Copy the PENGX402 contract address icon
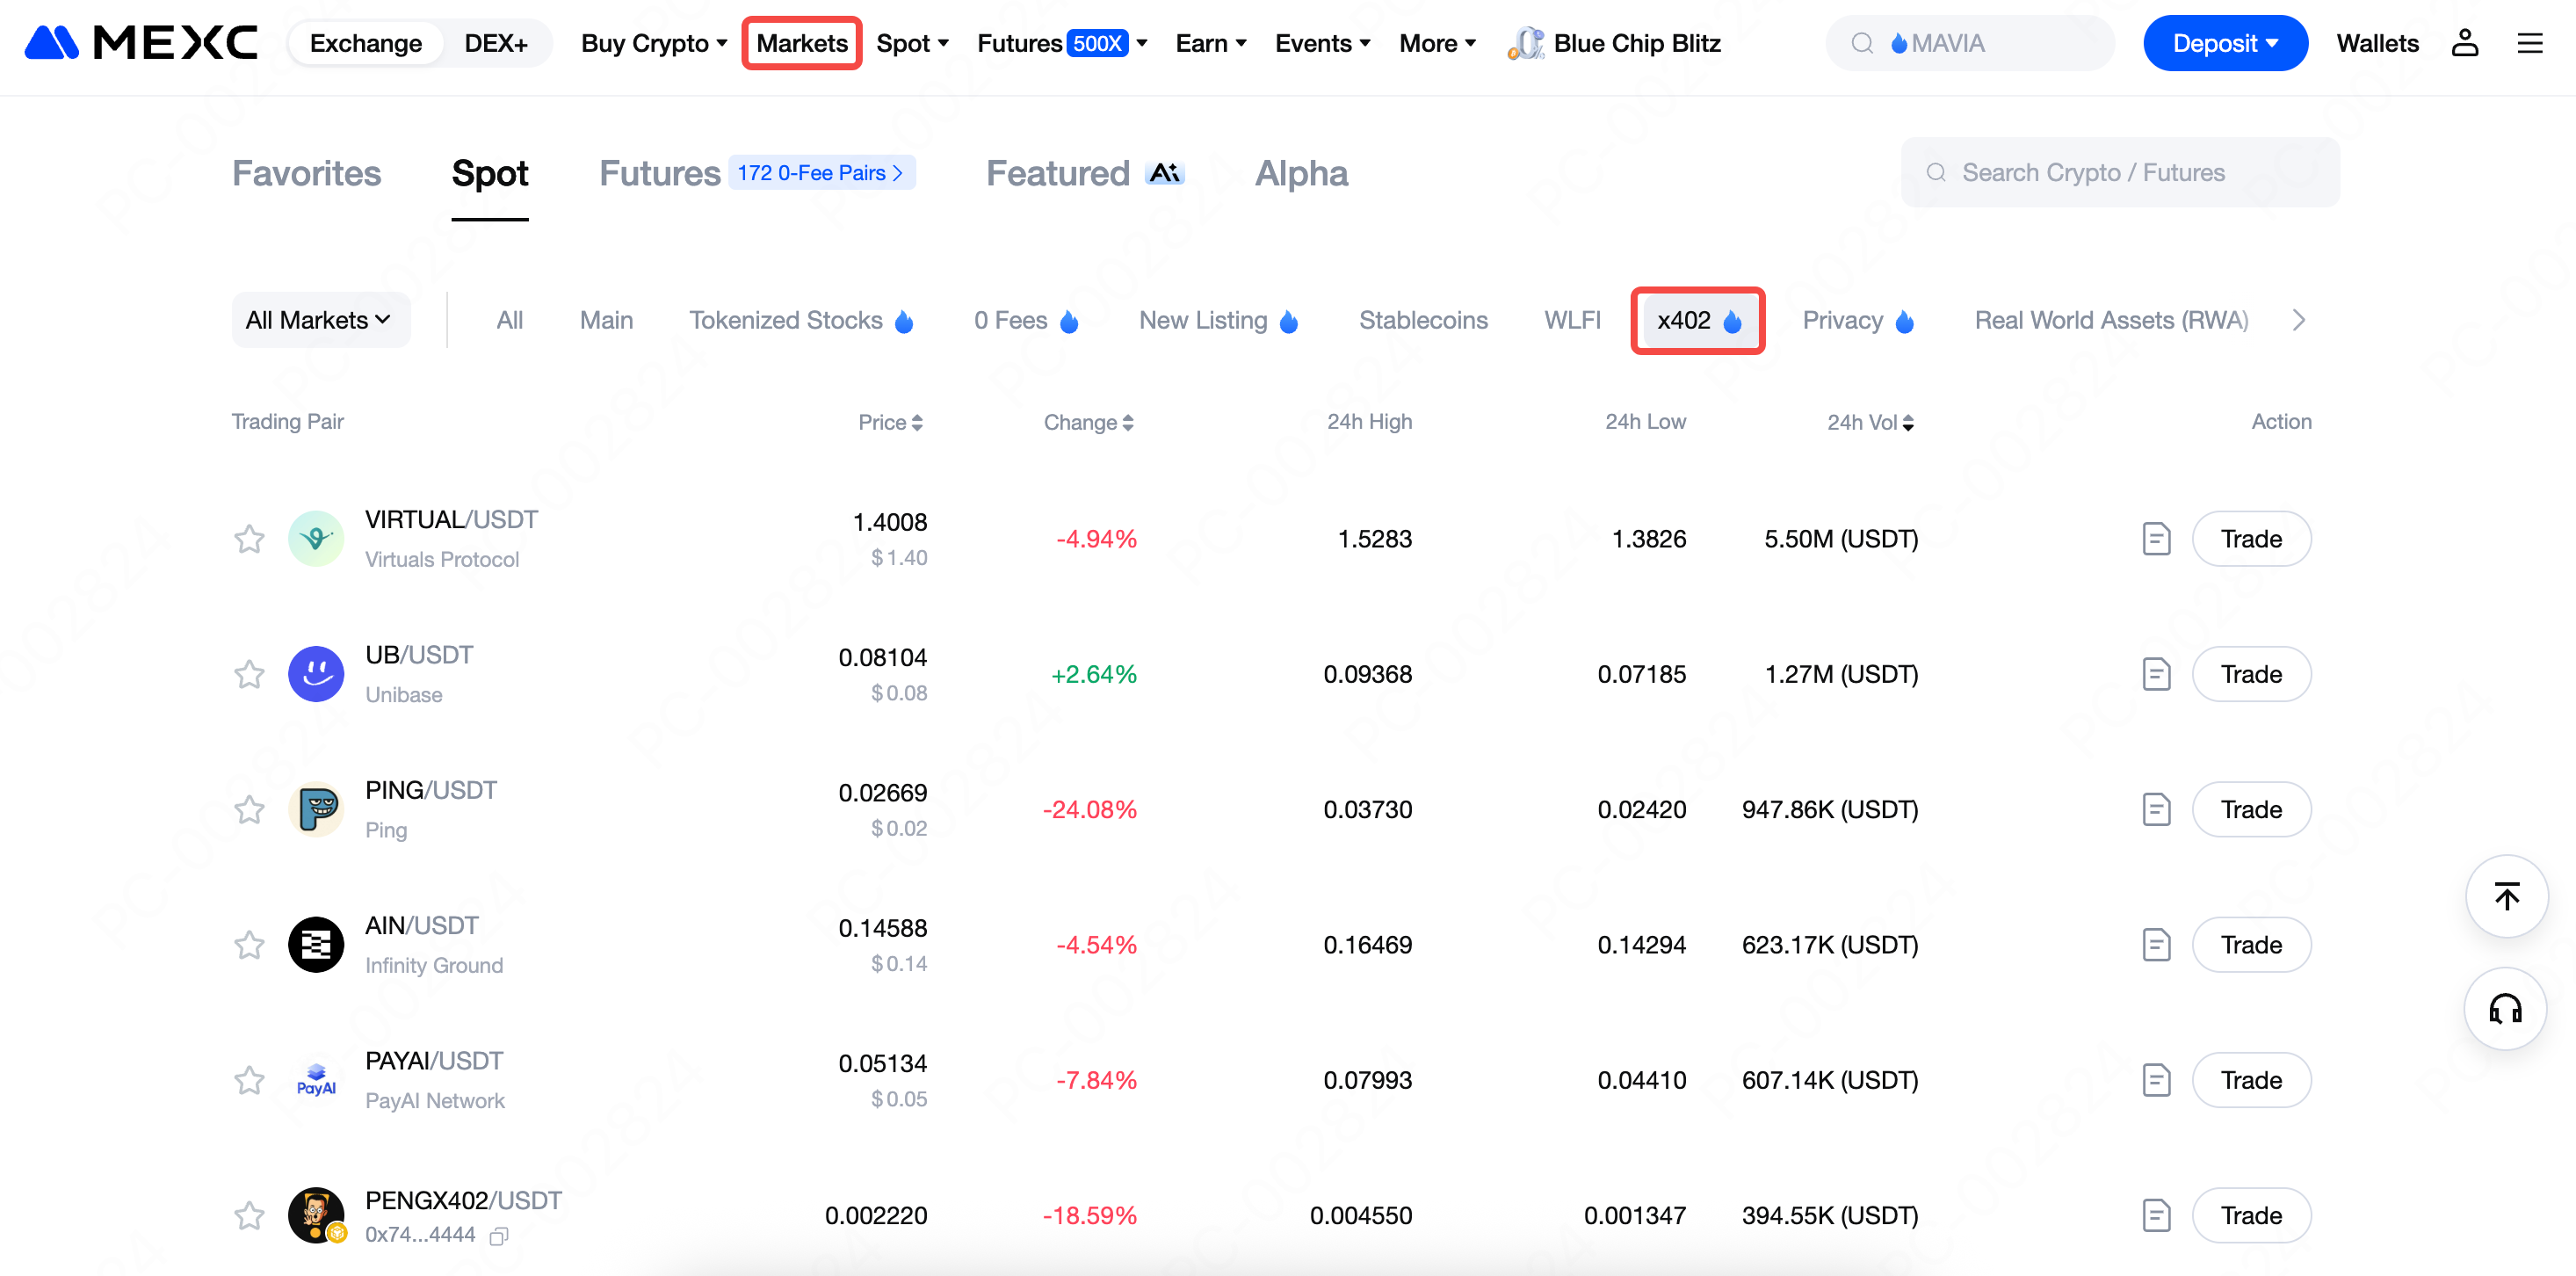 (x=499, y=1236)
